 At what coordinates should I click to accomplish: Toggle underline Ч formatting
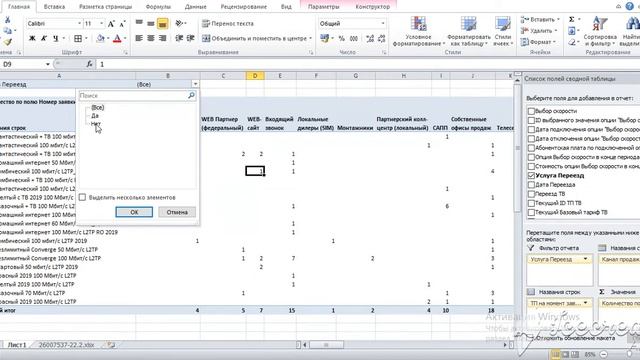(x=56, y=38)
